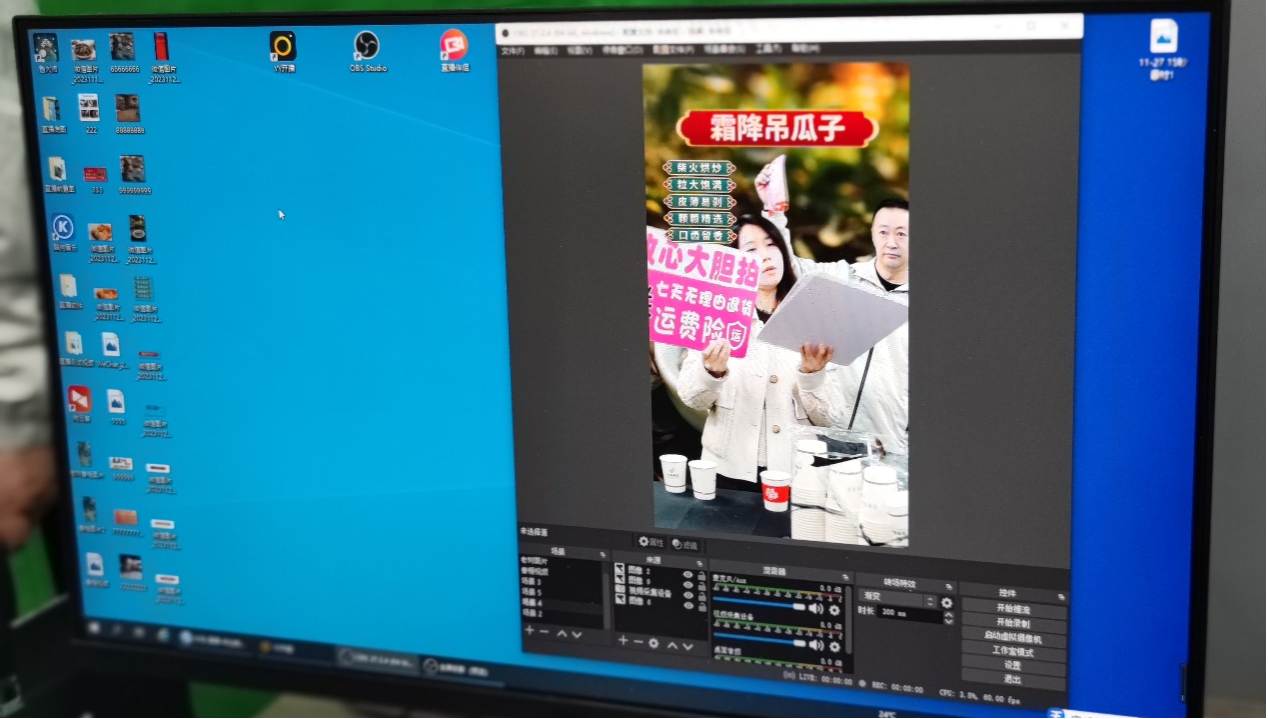The image size is (1268, 719).
Task: Move source up with arrow icon
Action: pos(672,644)
